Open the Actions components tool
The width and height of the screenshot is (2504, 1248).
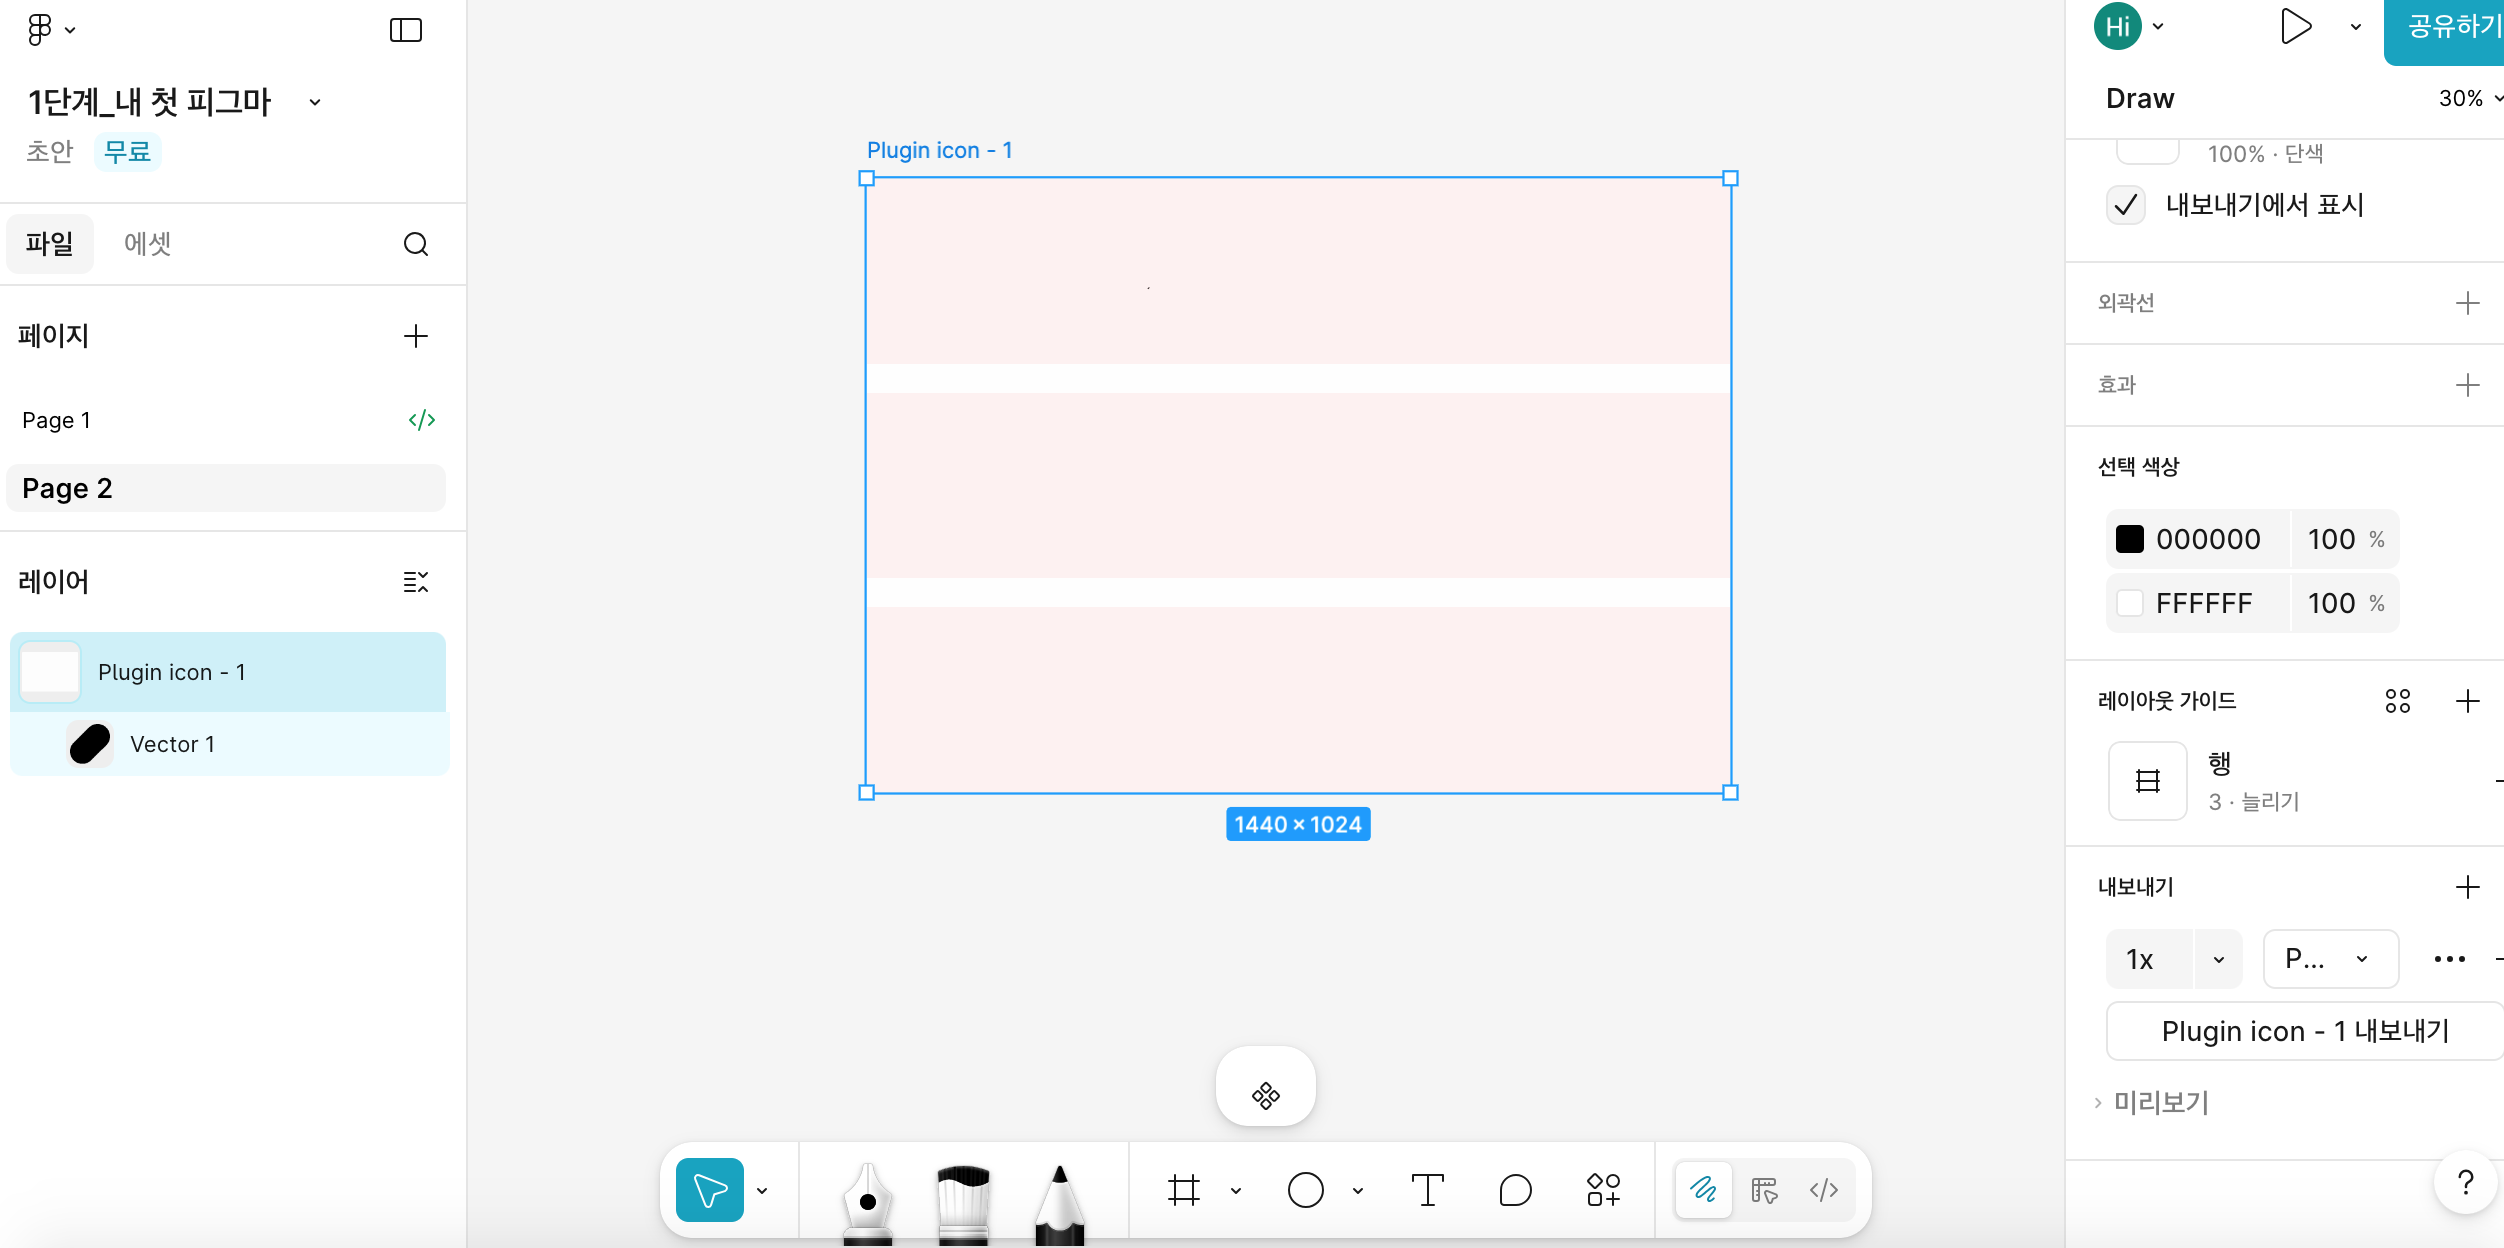[1603, 1190]
